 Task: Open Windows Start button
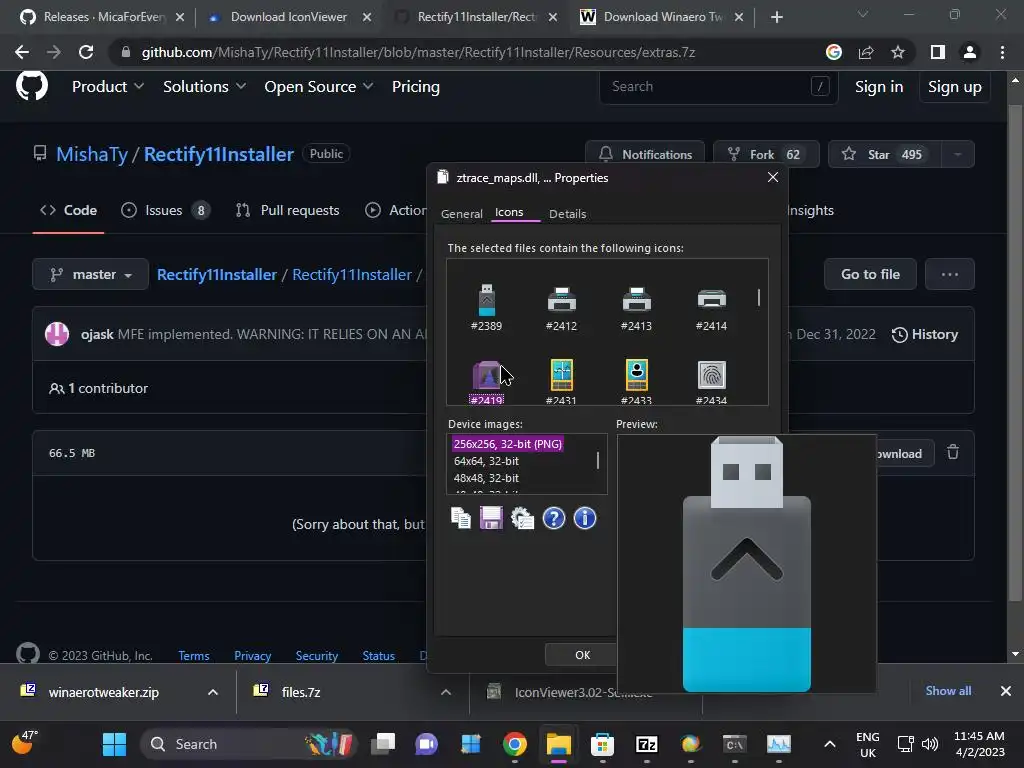tap(114, 744)
